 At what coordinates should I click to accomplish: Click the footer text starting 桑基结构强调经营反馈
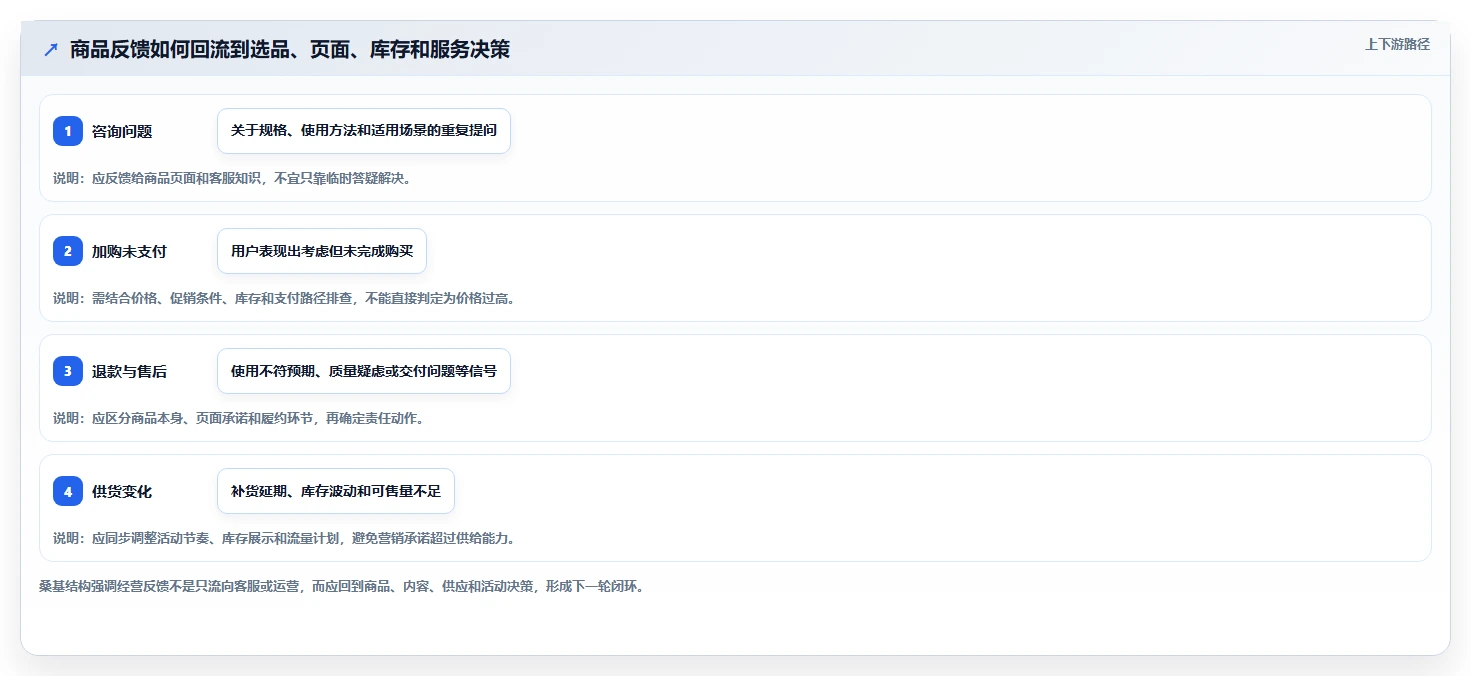tap(343, 586)
